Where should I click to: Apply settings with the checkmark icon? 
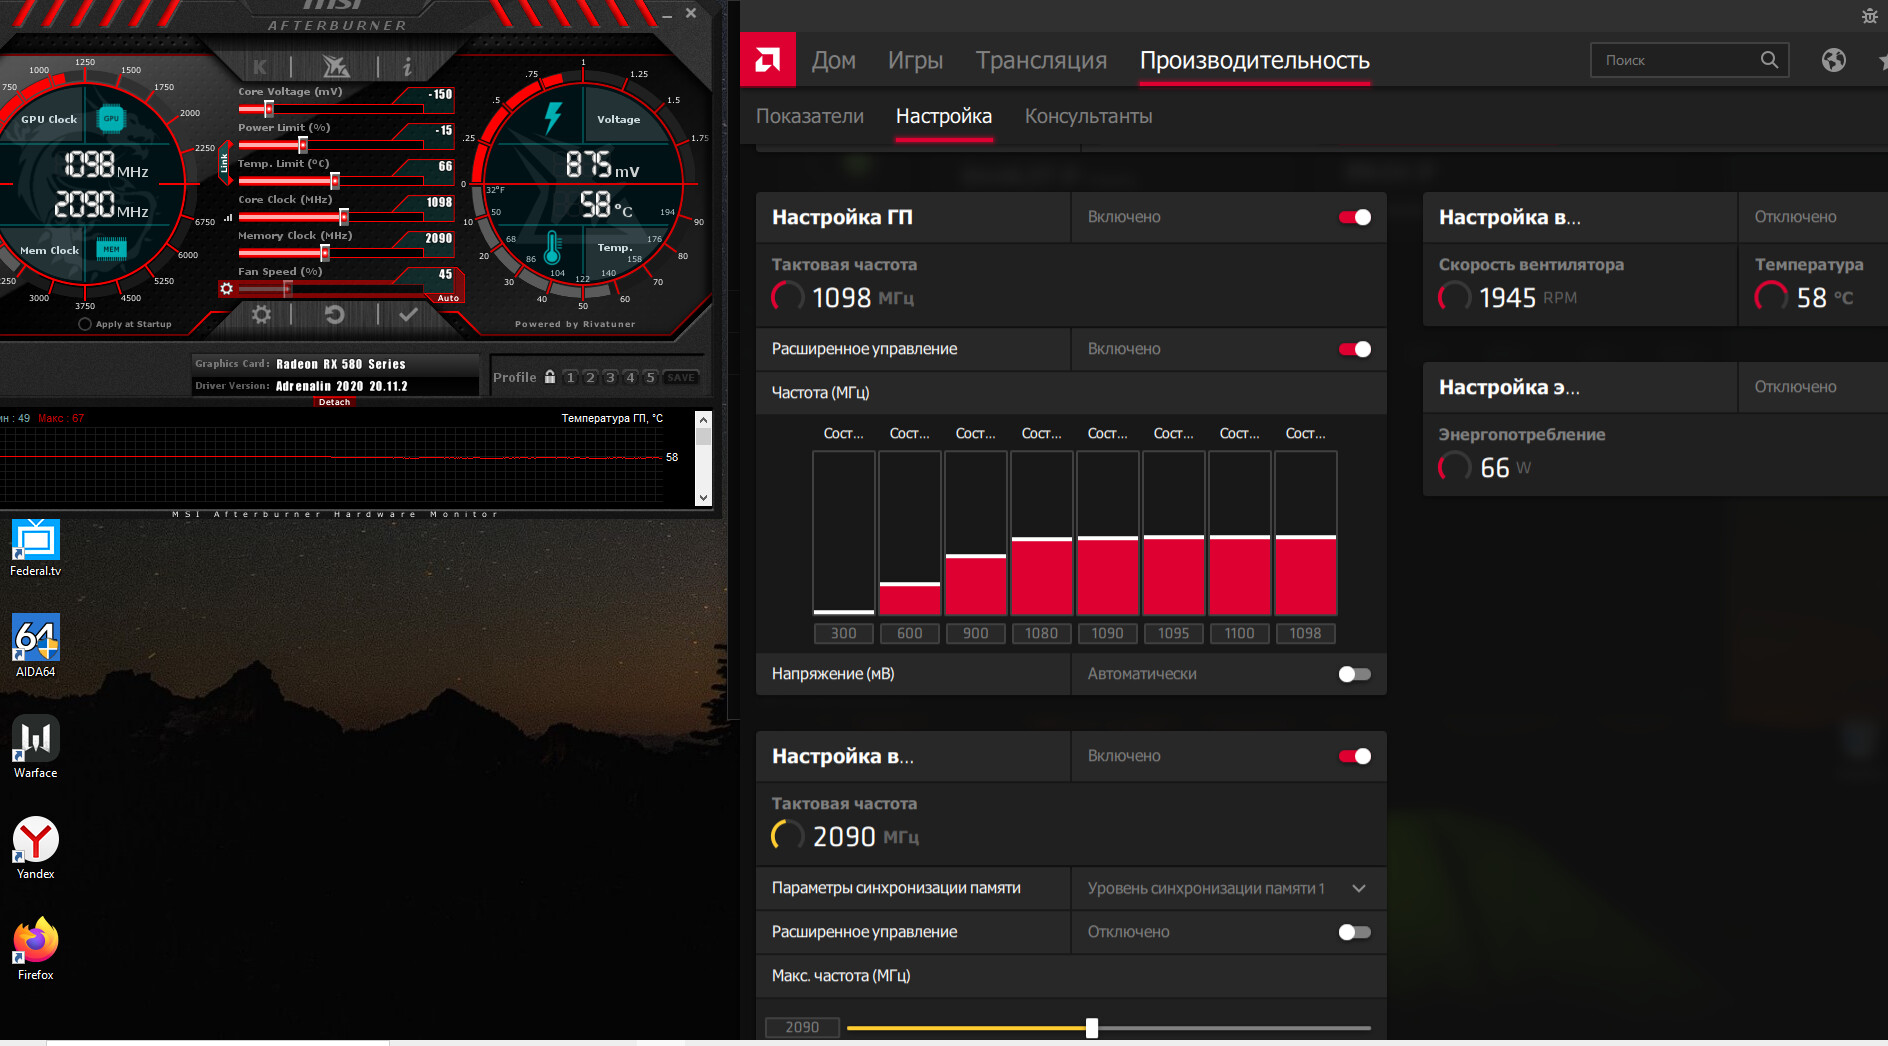point(408,315)
